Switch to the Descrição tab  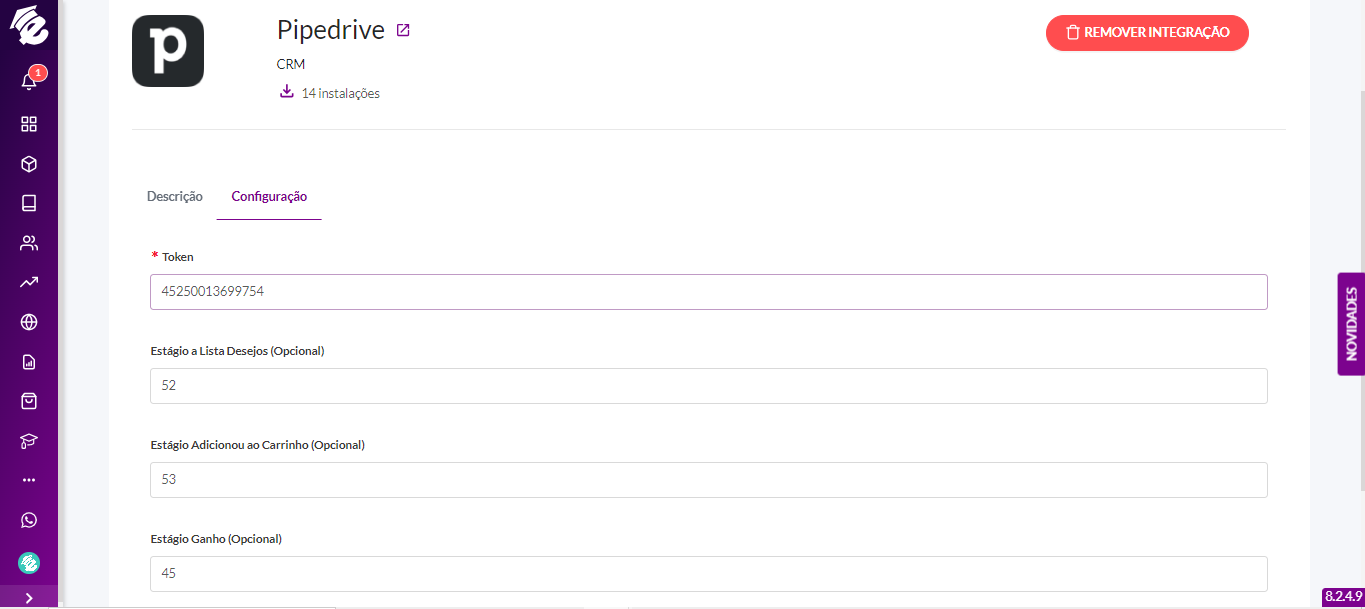(175, 196)
